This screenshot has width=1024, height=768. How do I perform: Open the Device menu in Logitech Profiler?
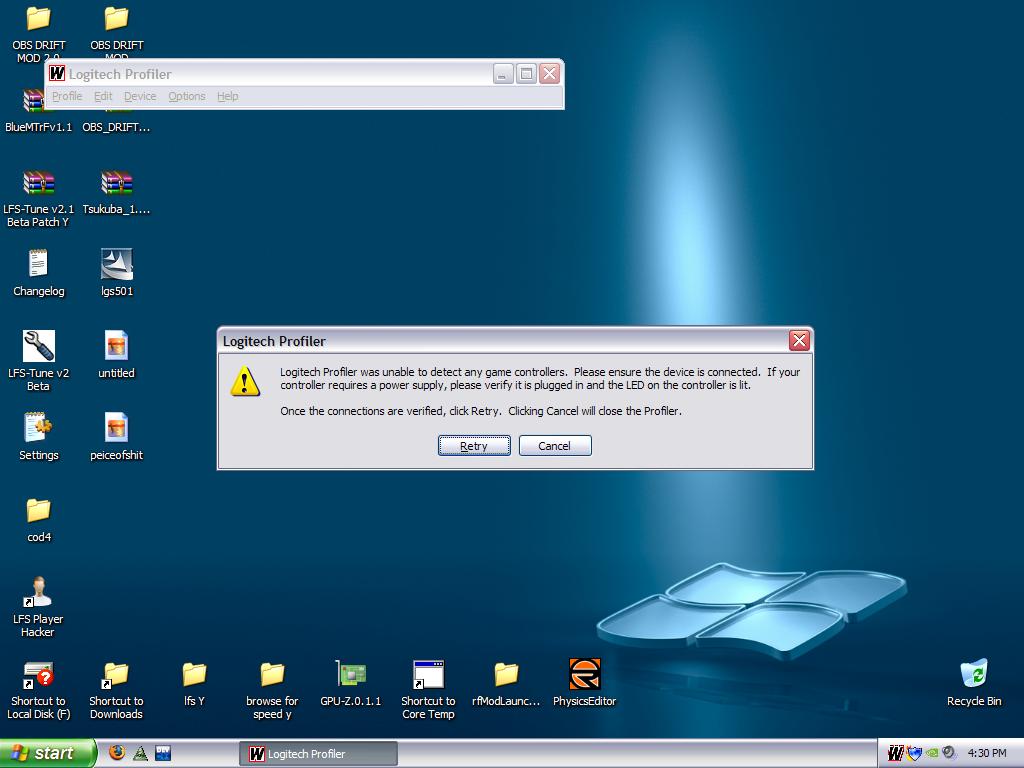point(140,96)
